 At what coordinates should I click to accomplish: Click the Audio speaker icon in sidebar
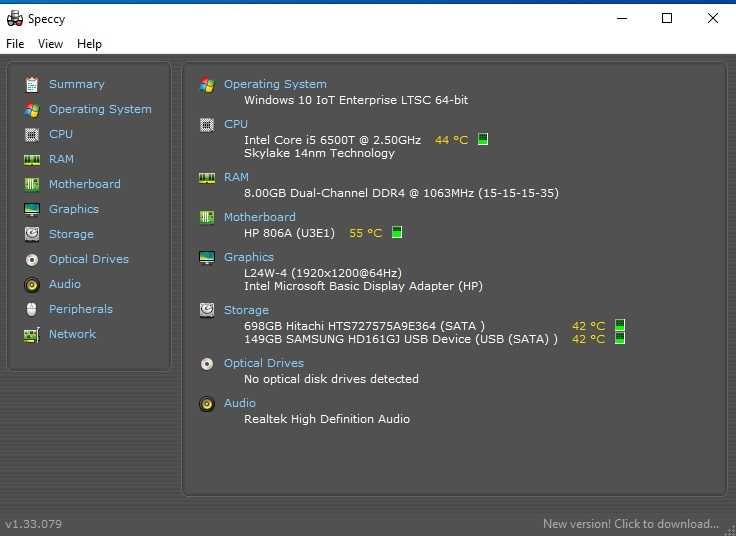pyautogui.click(x=32, y=284)
